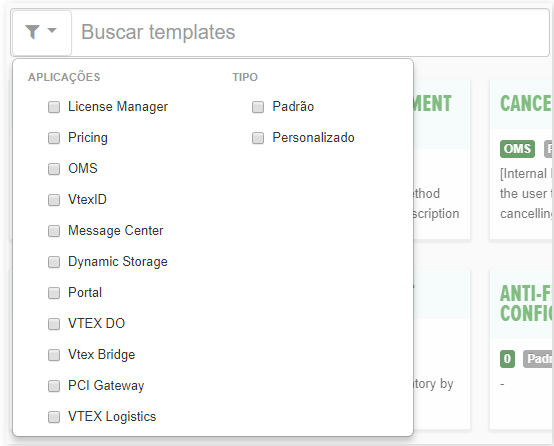554x446 pixels.
Task: Enable the Pricing filter checkbox
Action: point(54,138)
